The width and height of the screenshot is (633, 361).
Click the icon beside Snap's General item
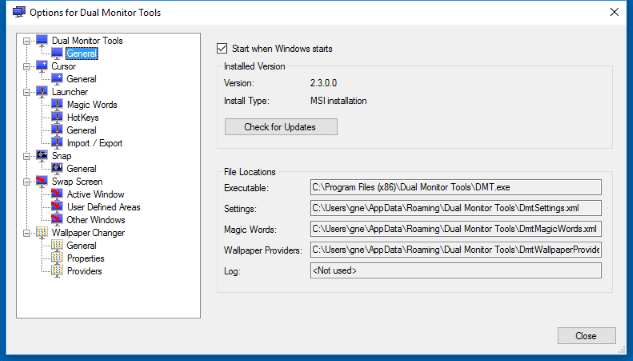pyautogui.click(x=57, y=168)
